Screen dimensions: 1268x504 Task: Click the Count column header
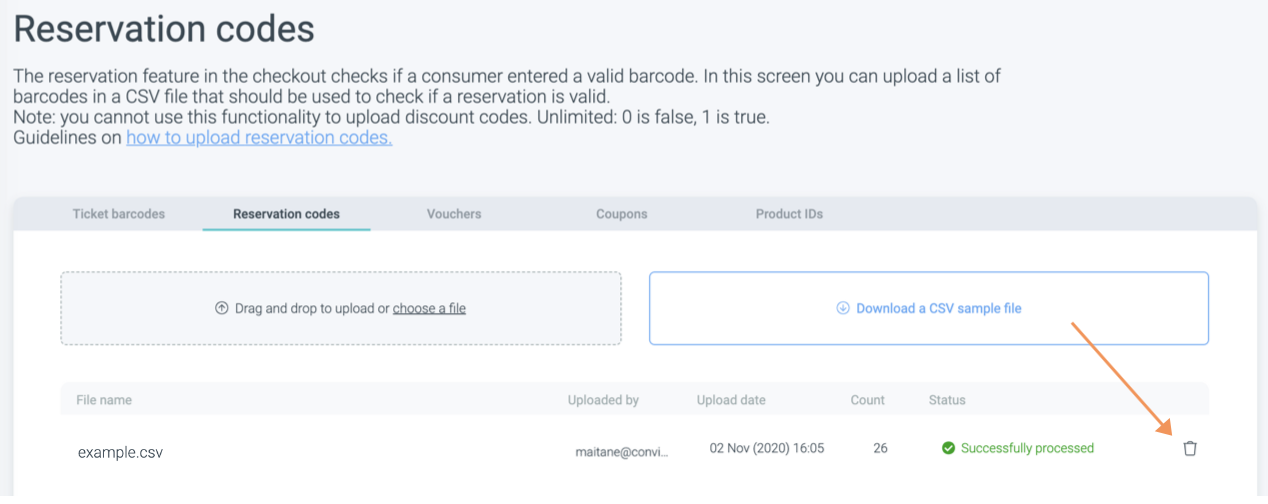867,400
